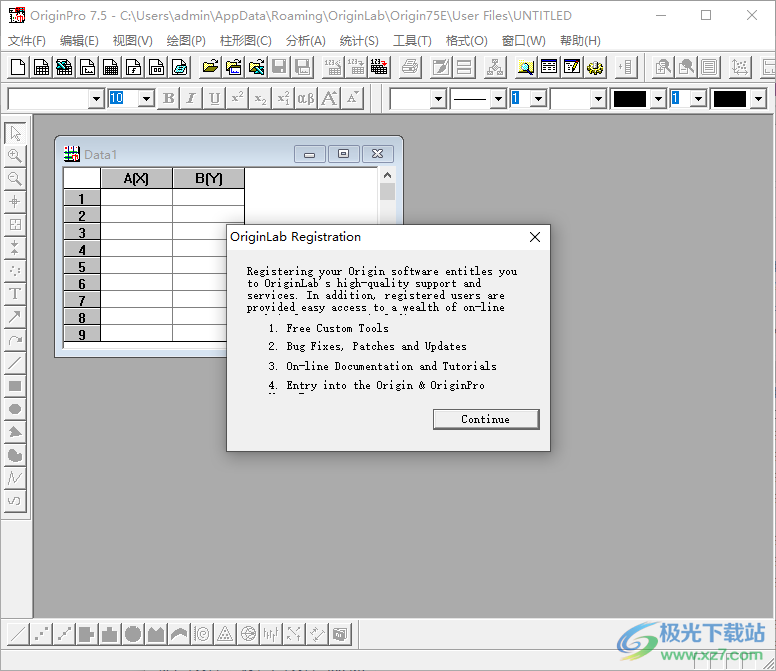Select the Zoom In tool
Image resolution: width=776 pixels, height=671 pixels.
15,156
